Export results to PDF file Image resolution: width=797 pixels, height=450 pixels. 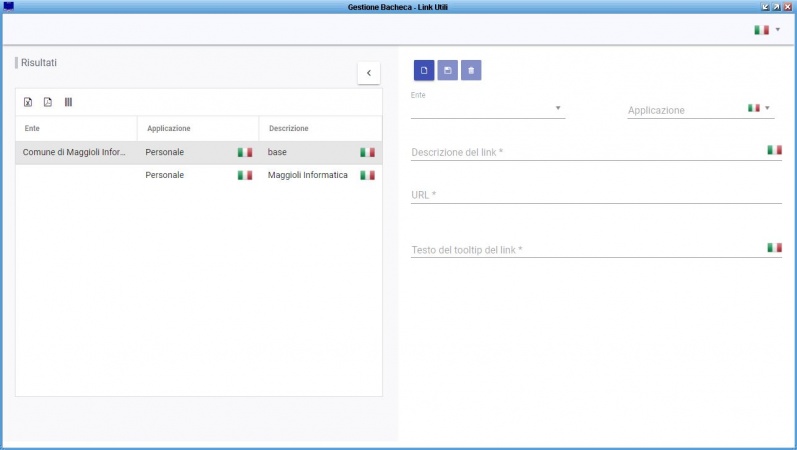(48, 102)
